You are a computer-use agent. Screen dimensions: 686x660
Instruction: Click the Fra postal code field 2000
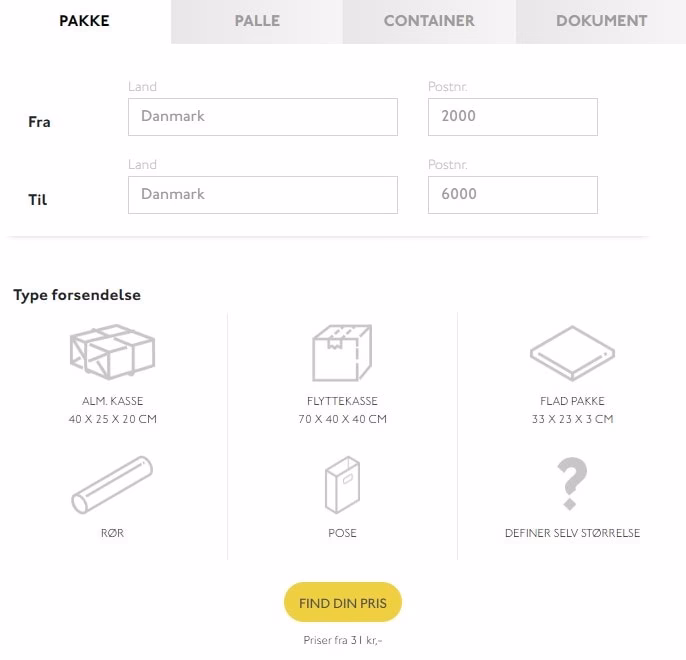512,117
